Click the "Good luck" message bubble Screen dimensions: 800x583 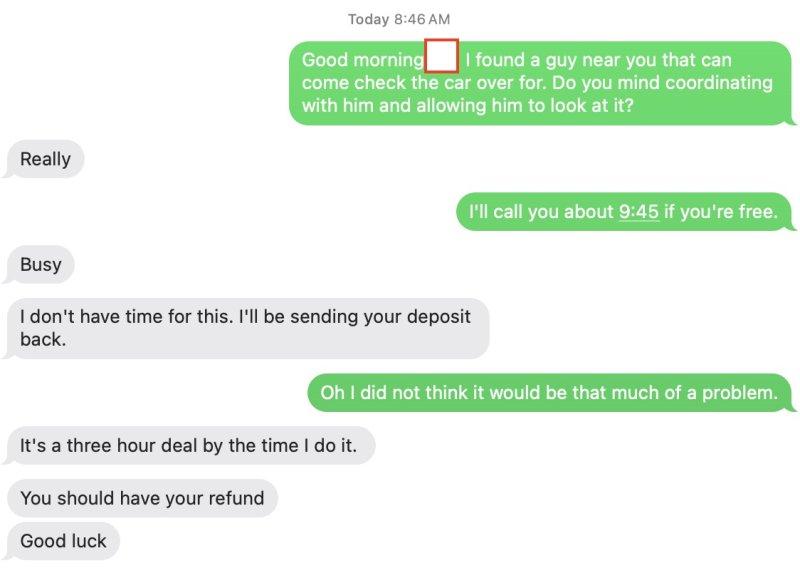coord(63,541)
